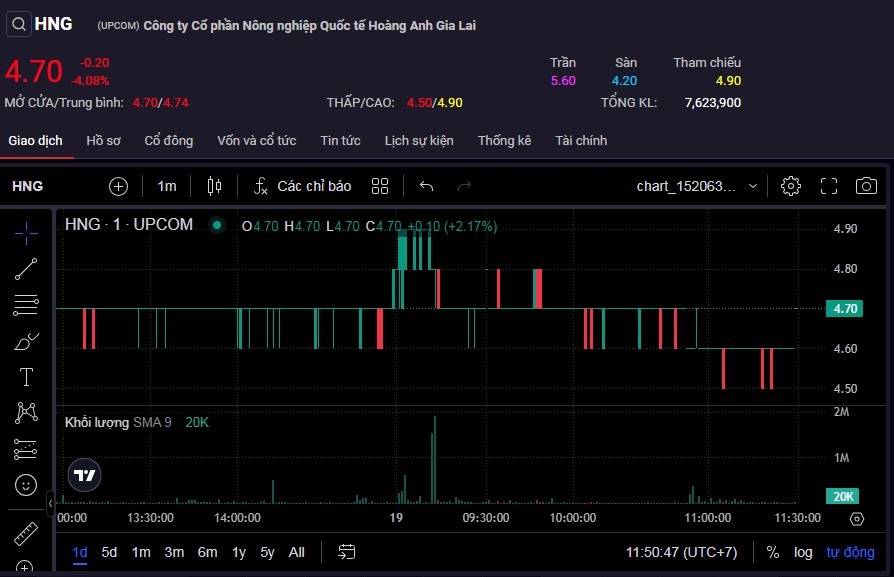Enter fullscreen chart mode
The width and height of the screenshot is (894, 577).
(x=829, y=186)
